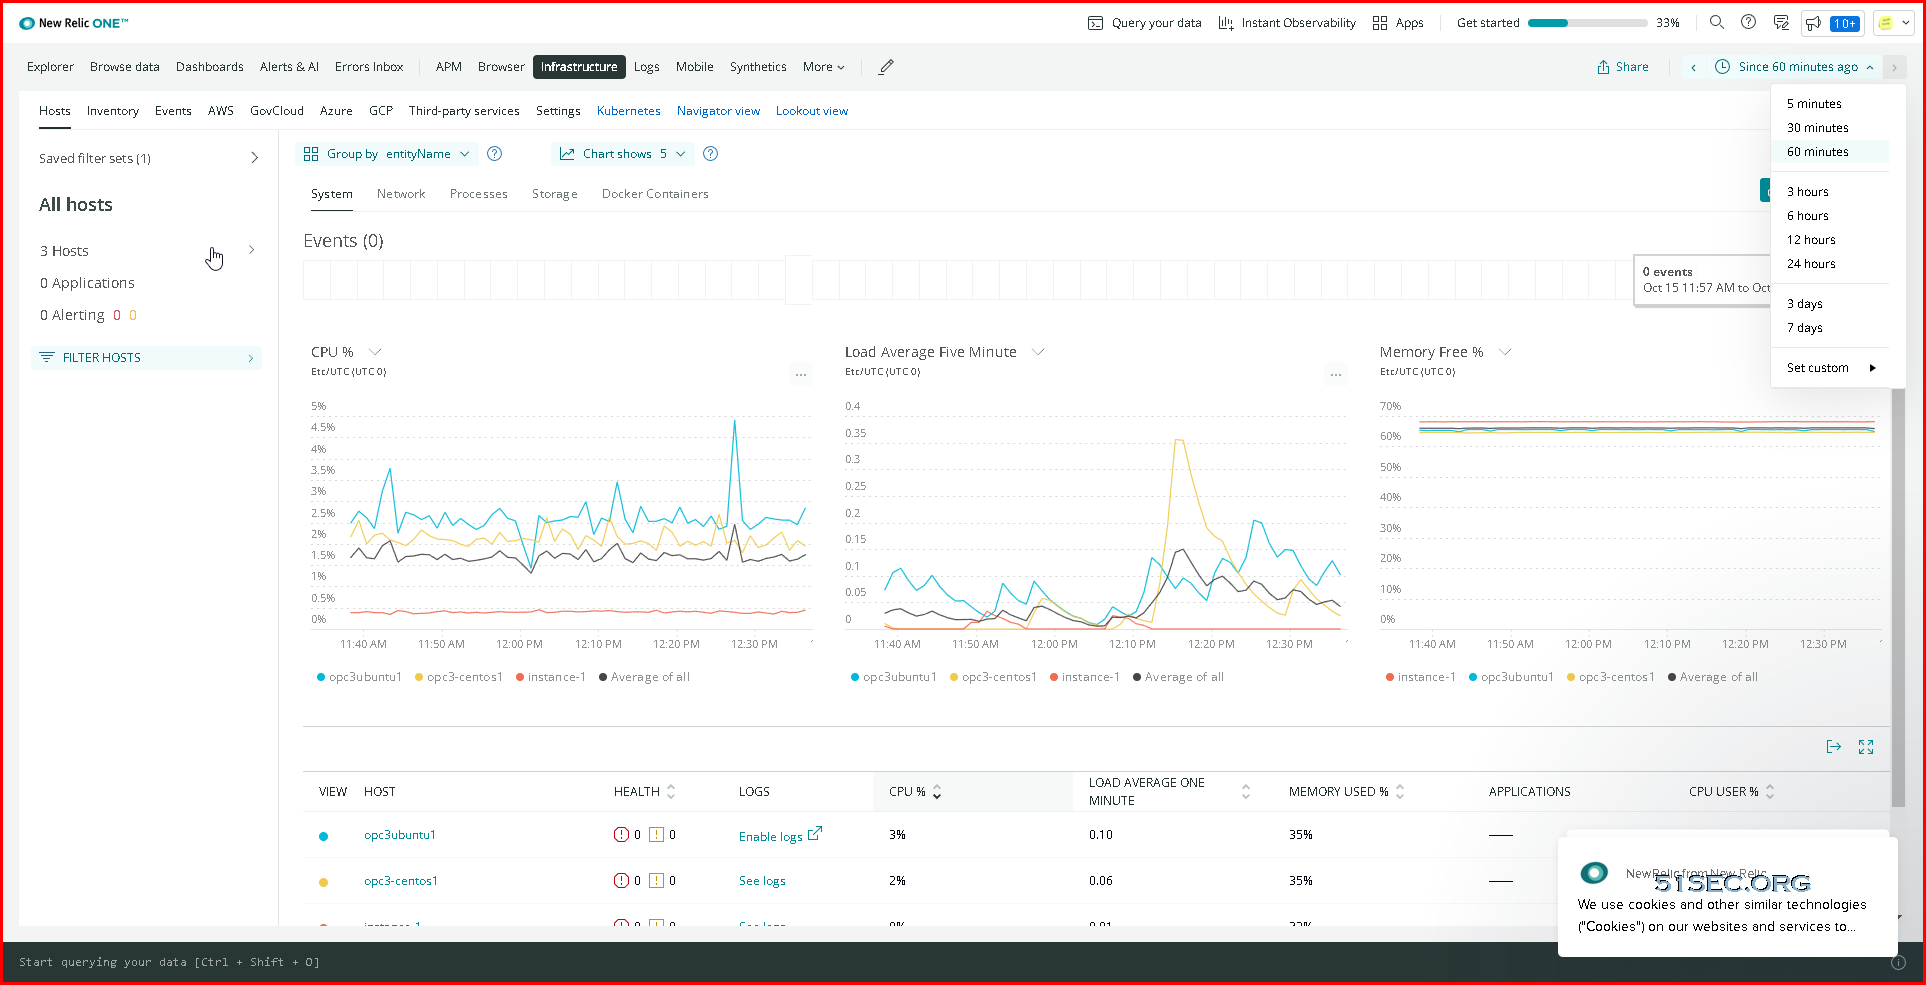Select 30 minutes time range
Screen dimensions: 1926x985
pyautogui.click(x=1817, y=128)
